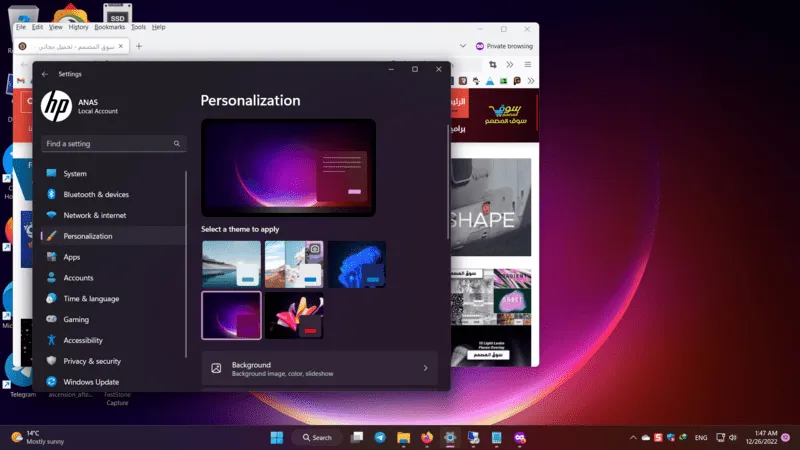Switch to Firefox on the taskbar
Image resolution: width=800 pixels, height=450 pixels.
click(427, 438)
